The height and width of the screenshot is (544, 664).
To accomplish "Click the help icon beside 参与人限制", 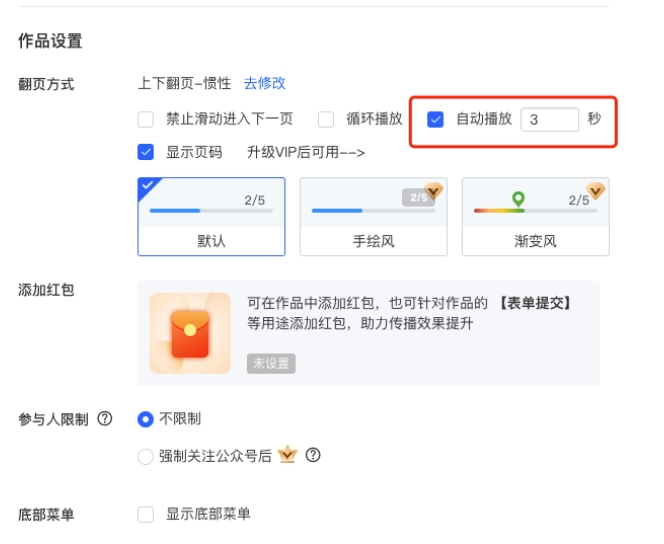I will (104, 419).
